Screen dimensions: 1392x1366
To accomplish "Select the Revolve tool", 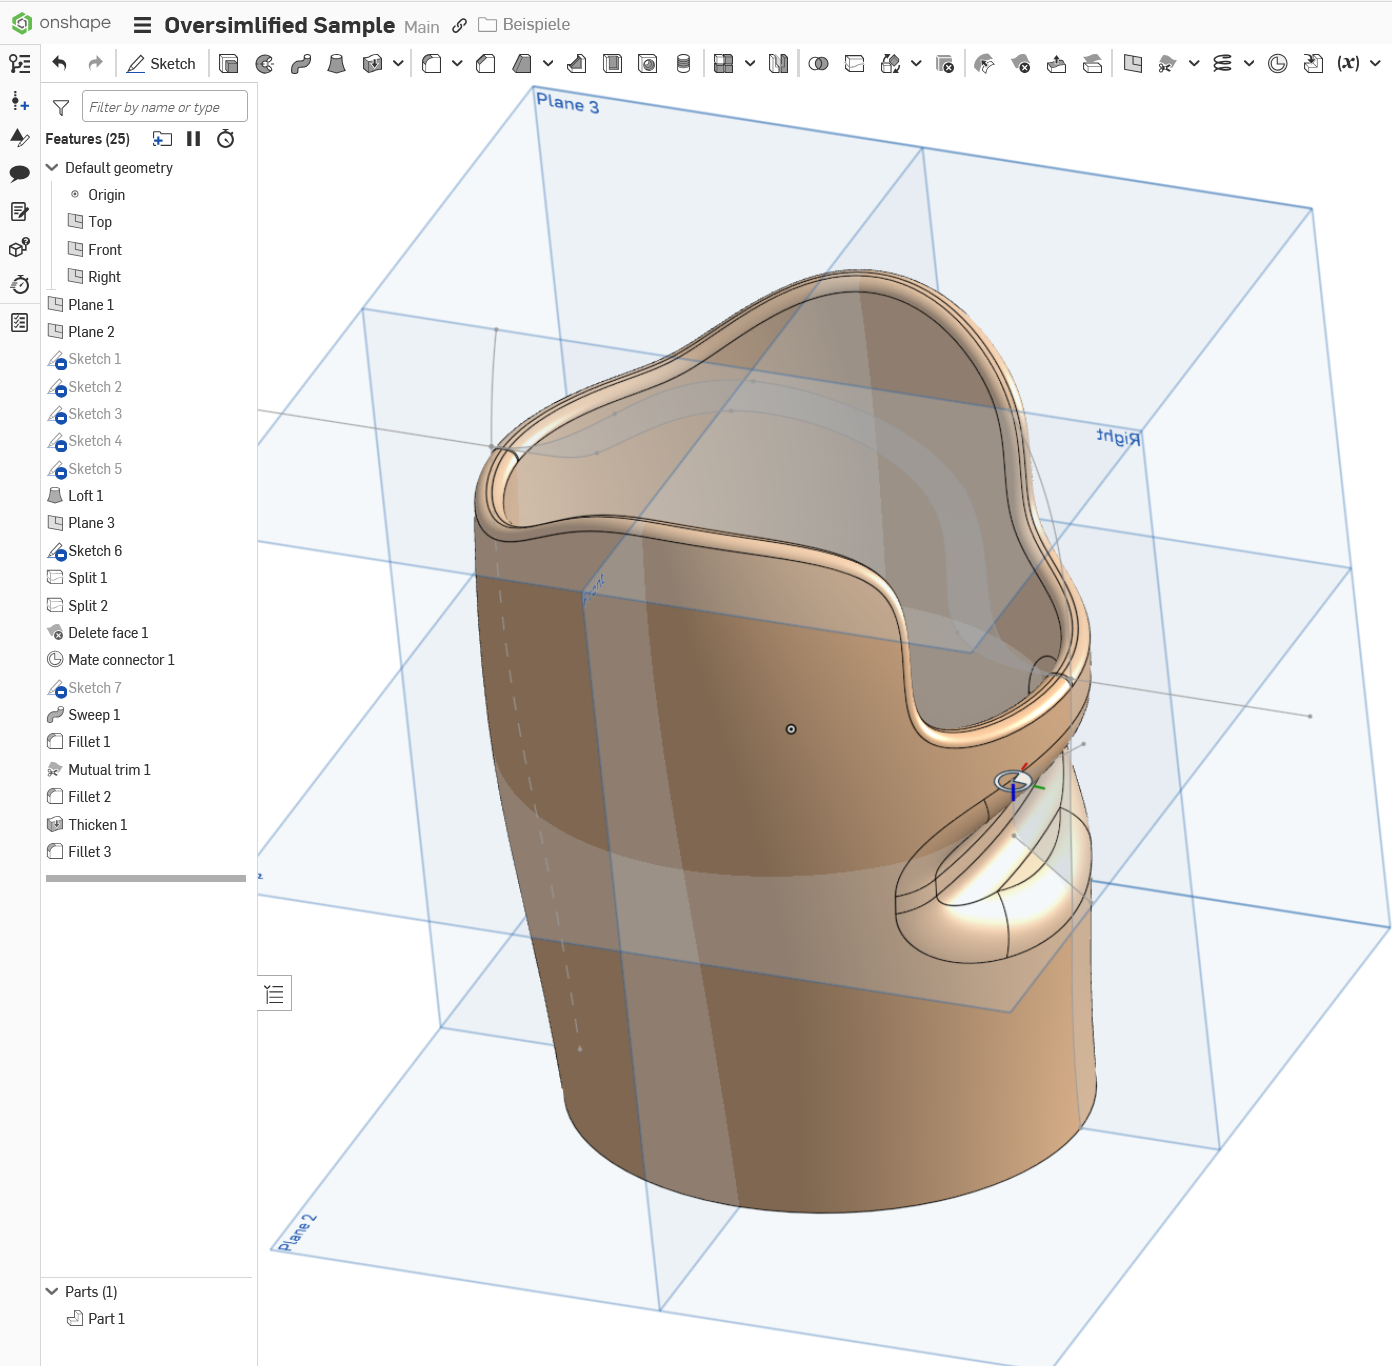I will click(x=265, y=64).
